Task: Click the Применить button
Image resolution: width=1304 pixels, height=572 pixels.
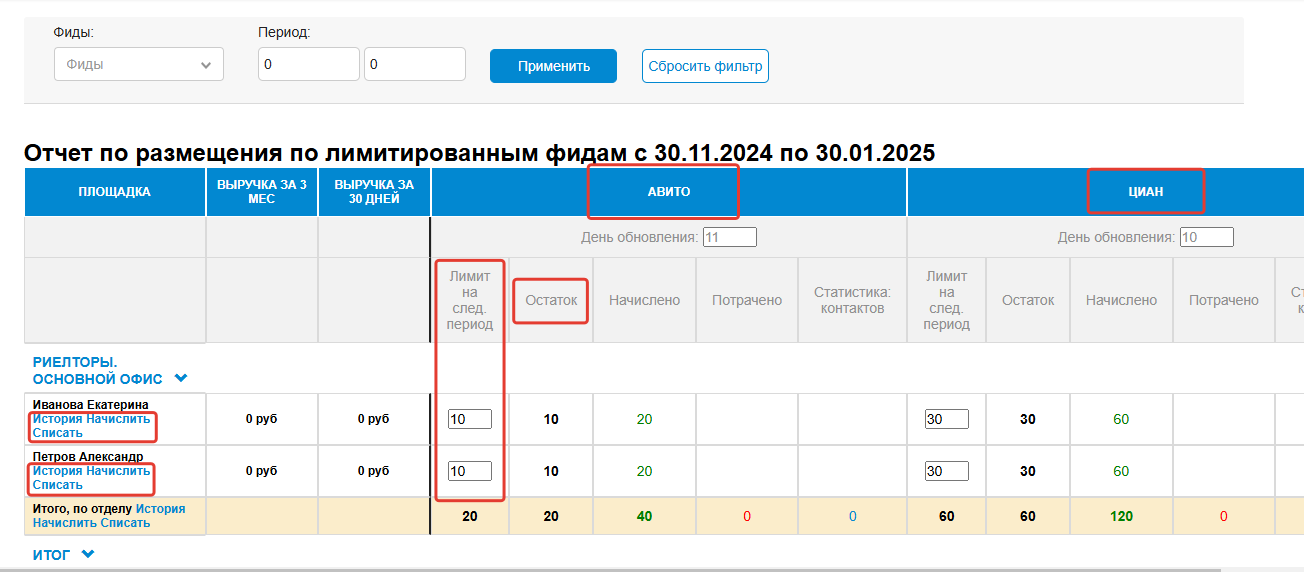Action: (553, 66)
